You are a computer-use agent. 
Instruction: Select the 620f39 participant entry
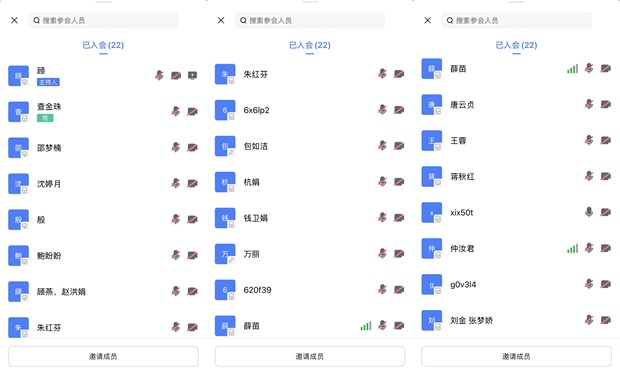pos(310,290)
